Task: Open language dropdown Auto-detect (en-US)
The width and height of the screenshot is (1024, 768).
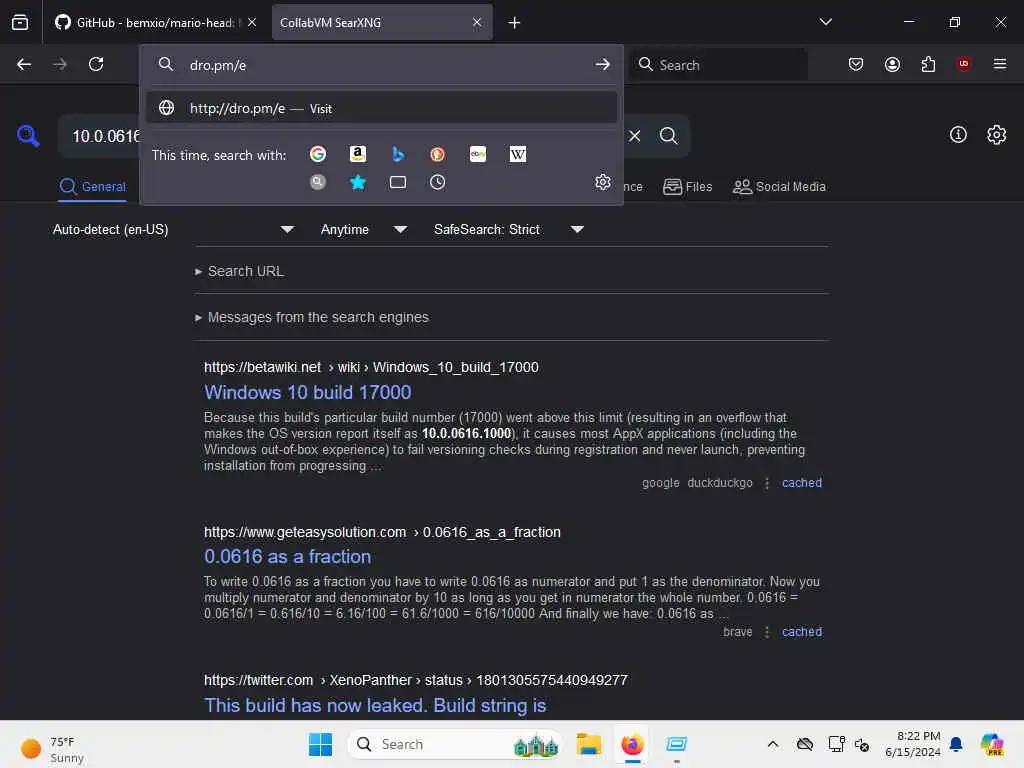Action: (x=174, y=229)
